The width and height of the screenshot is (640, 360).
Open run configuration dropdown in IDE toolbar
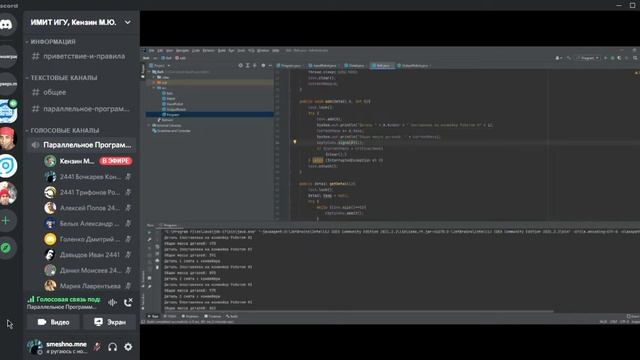[588, 58]
